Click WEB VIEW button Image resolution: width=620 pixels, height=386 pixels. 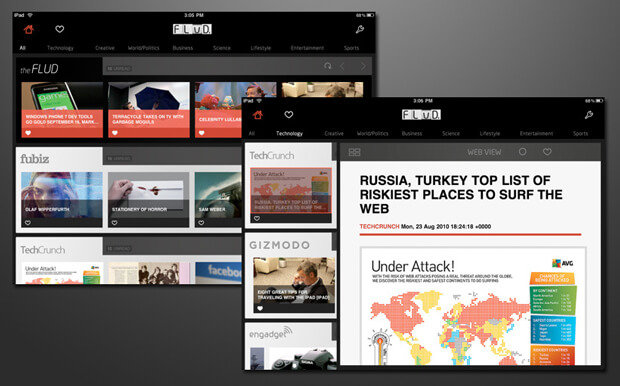pos(484,152)
